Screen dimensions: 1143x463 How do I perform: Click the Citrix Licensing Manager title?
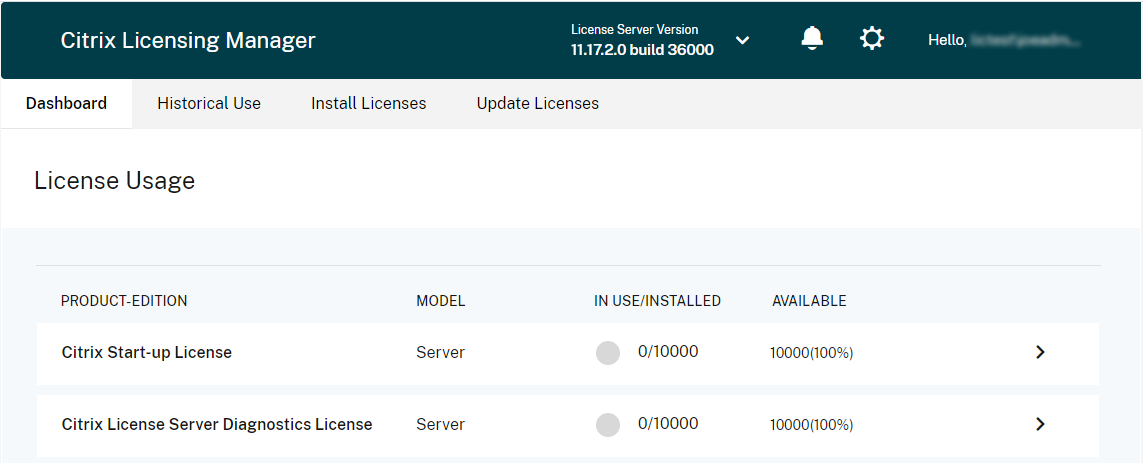pyautogui.click(x=188, y=40)
